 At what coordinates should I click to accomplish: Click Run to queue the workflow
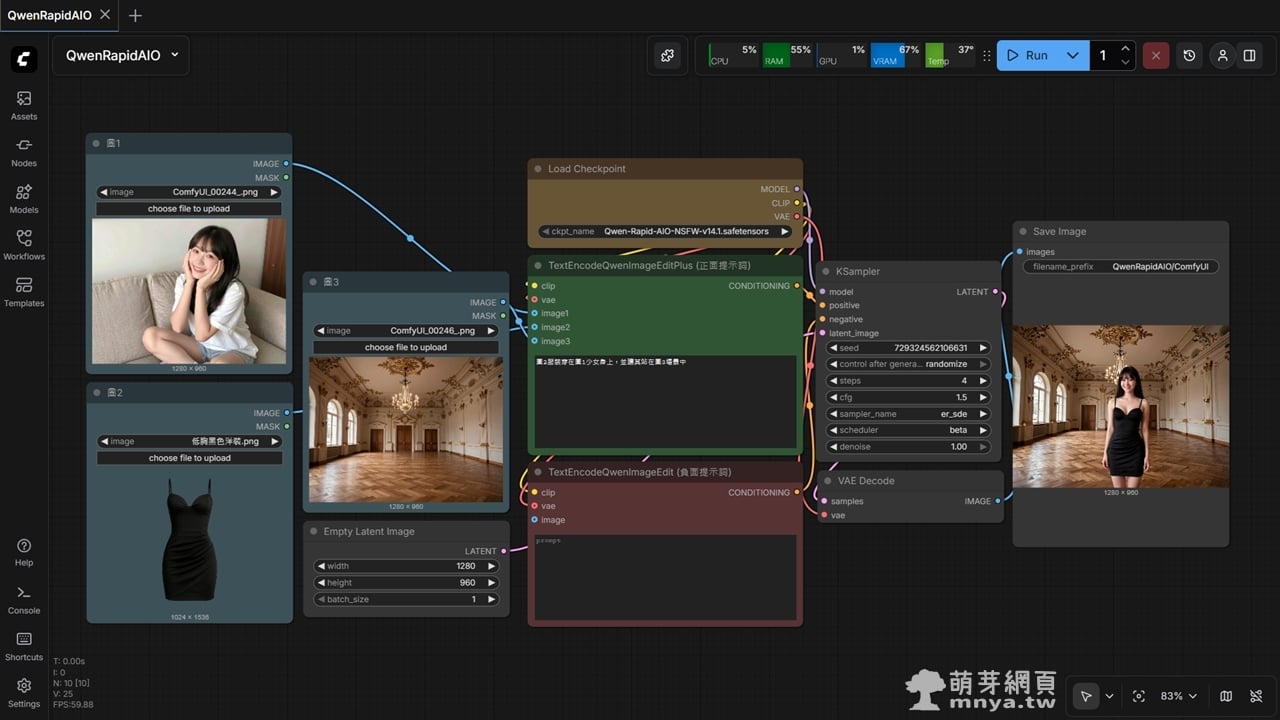pyautogui.click(x=1028, y=56)
